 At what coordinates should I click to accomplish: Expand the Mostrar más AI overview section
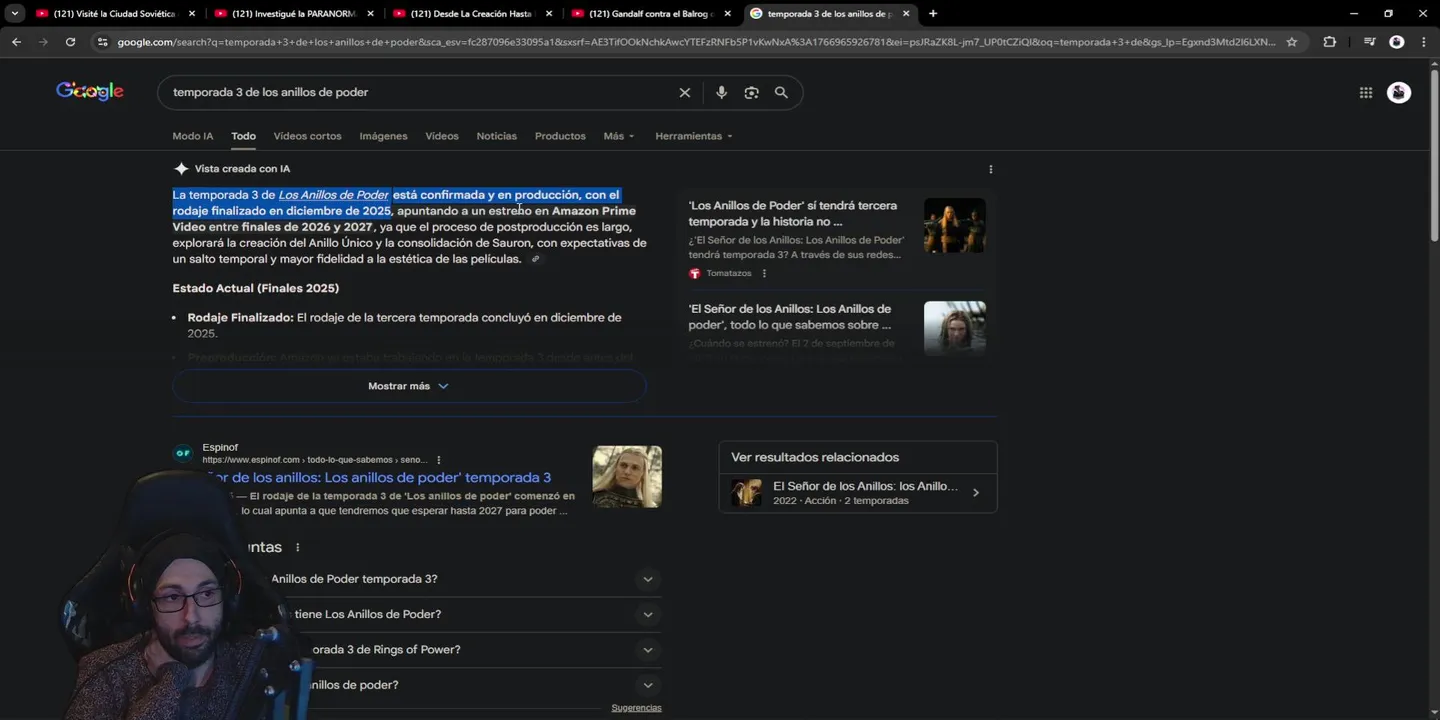click(x=409, y=386)
